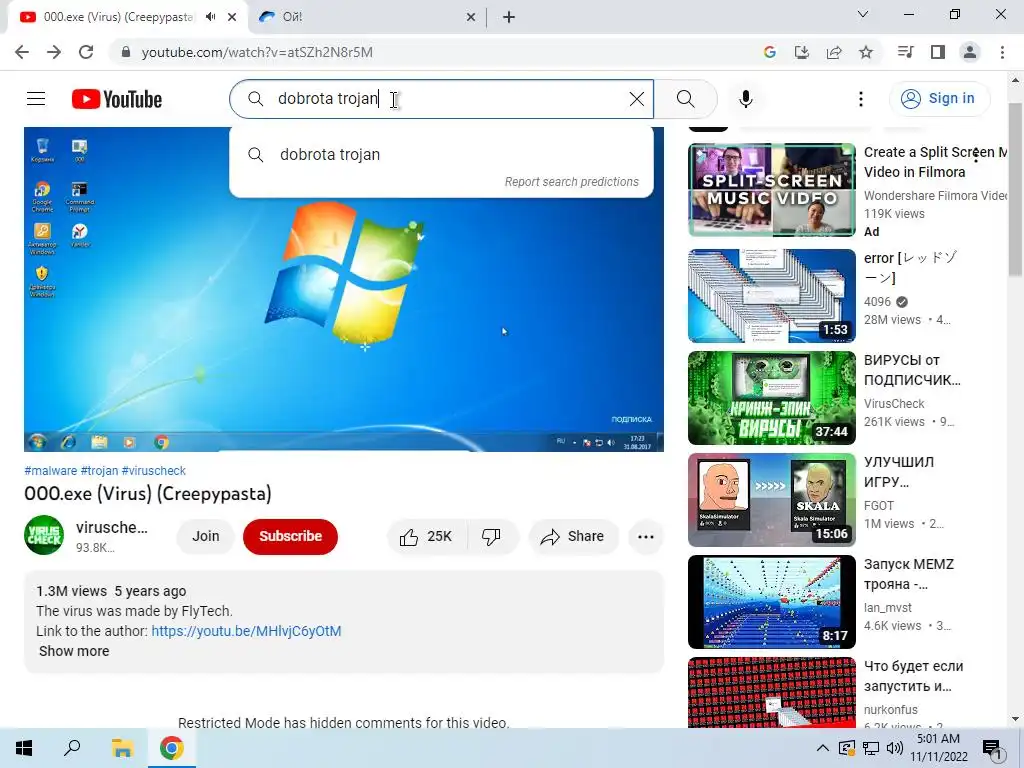Open options menu on Filmora ad

coord(976,155)
